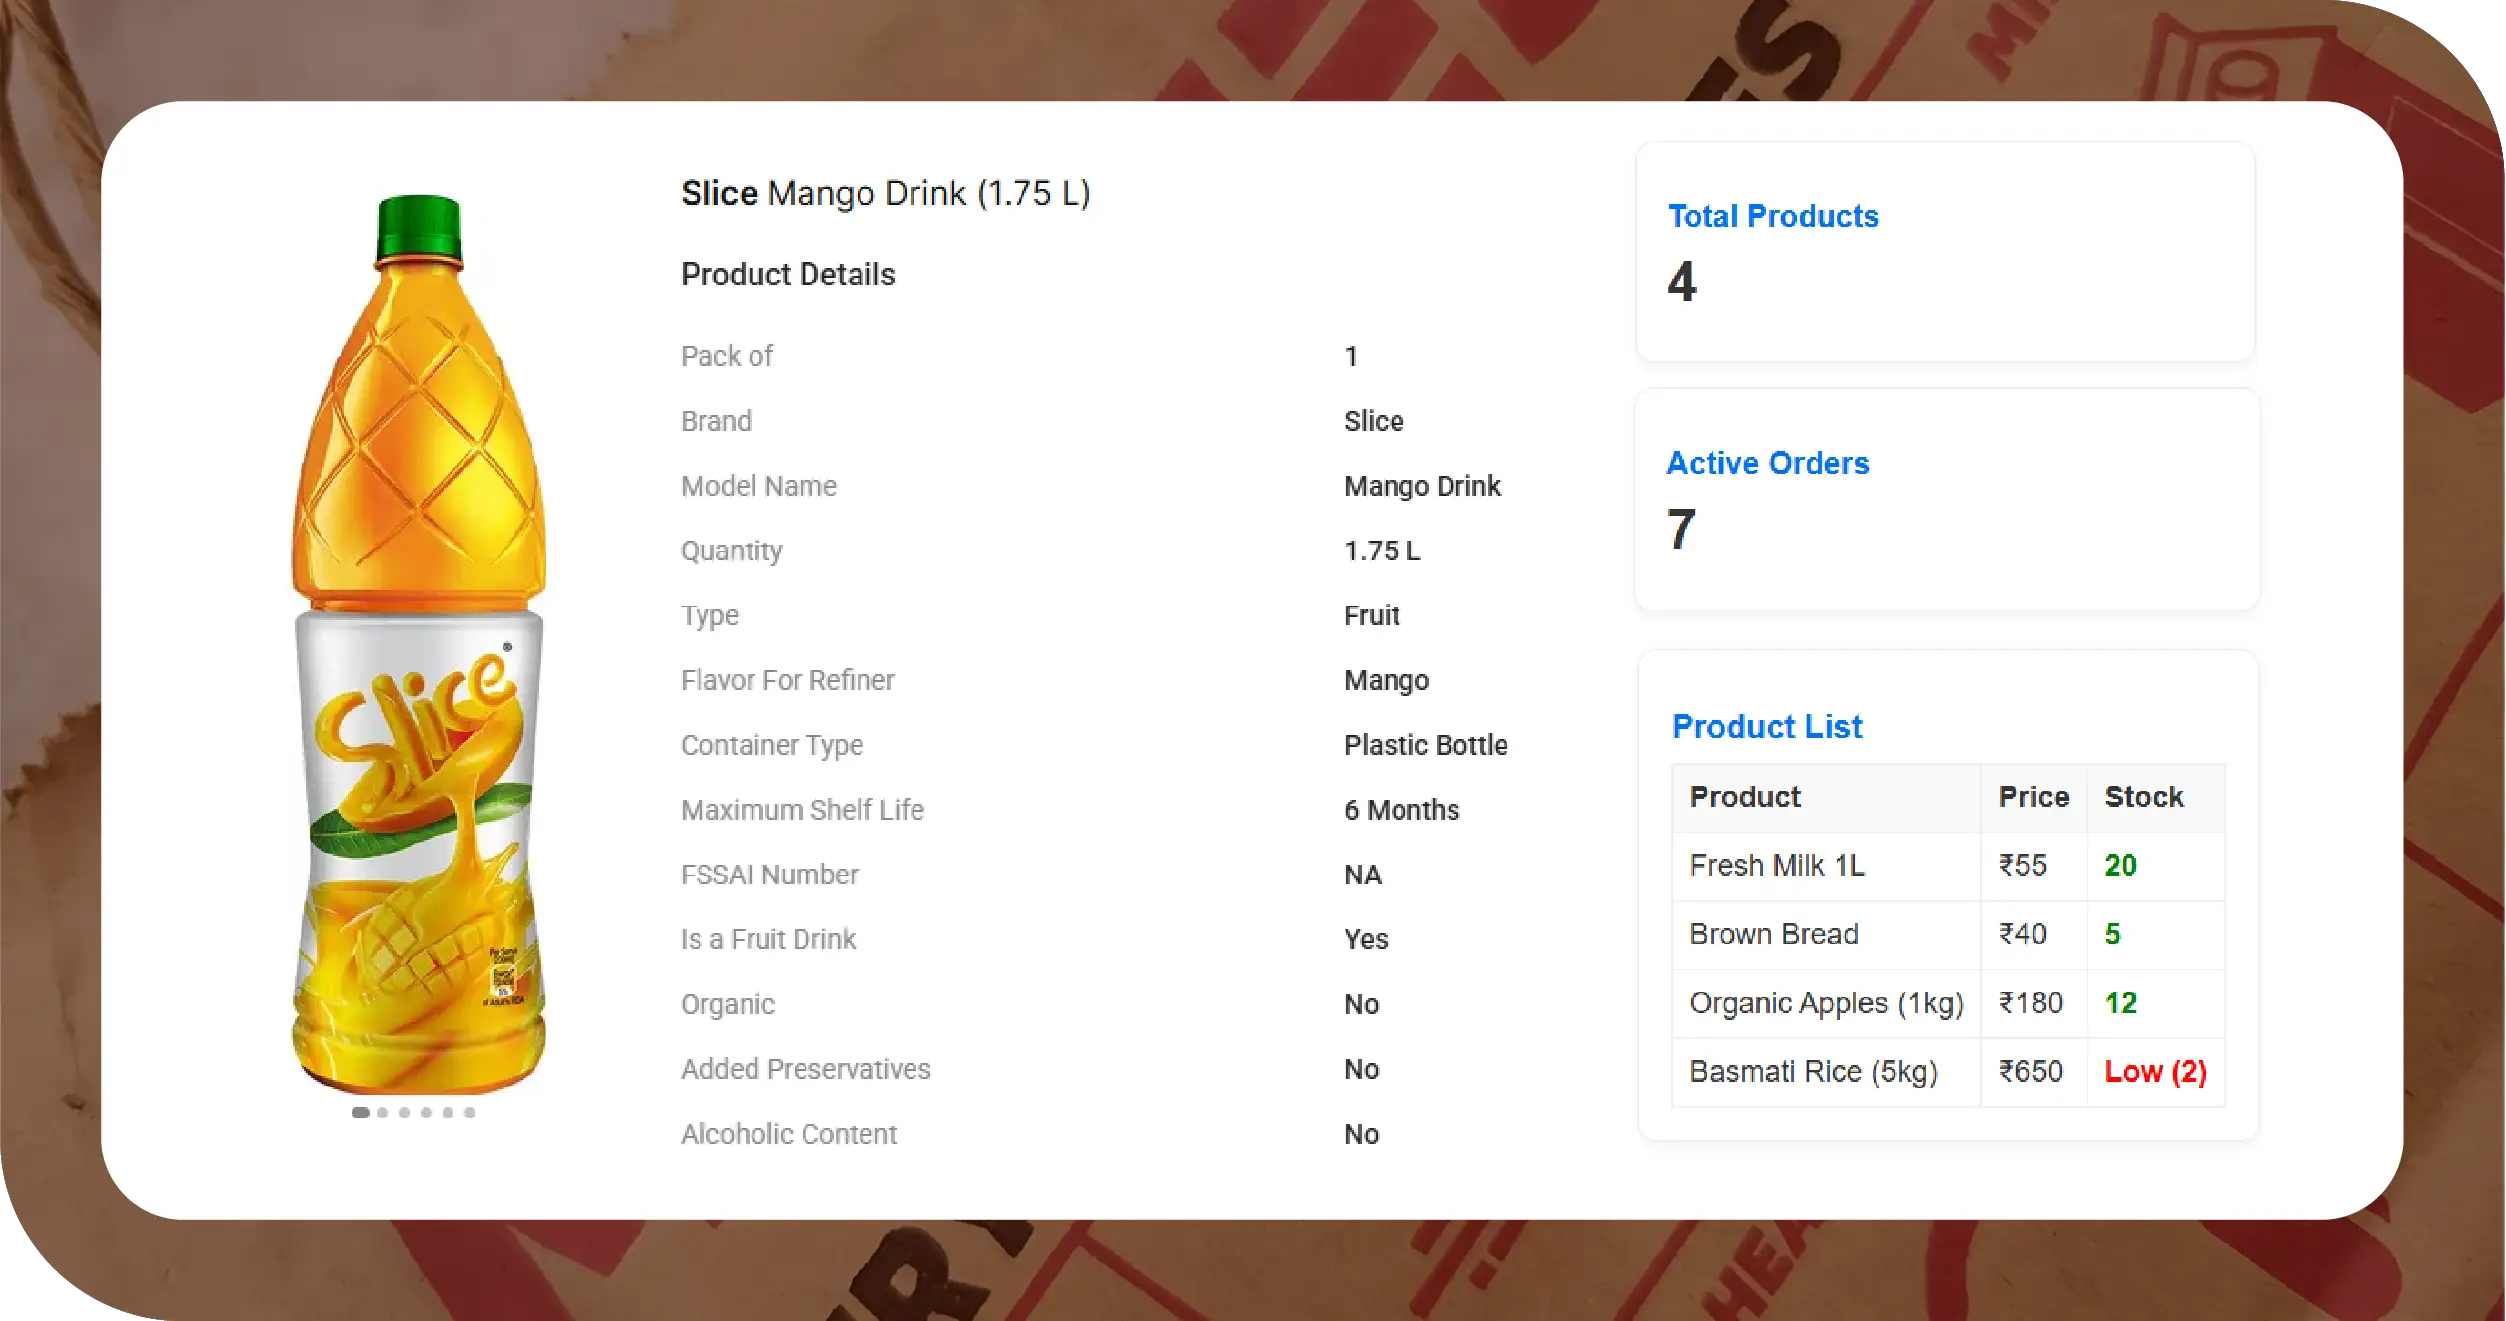Viewport: 2506px width, 1321px height.
Task: Click the Slice mango bottle product image
Action: [x=419, y=640]
